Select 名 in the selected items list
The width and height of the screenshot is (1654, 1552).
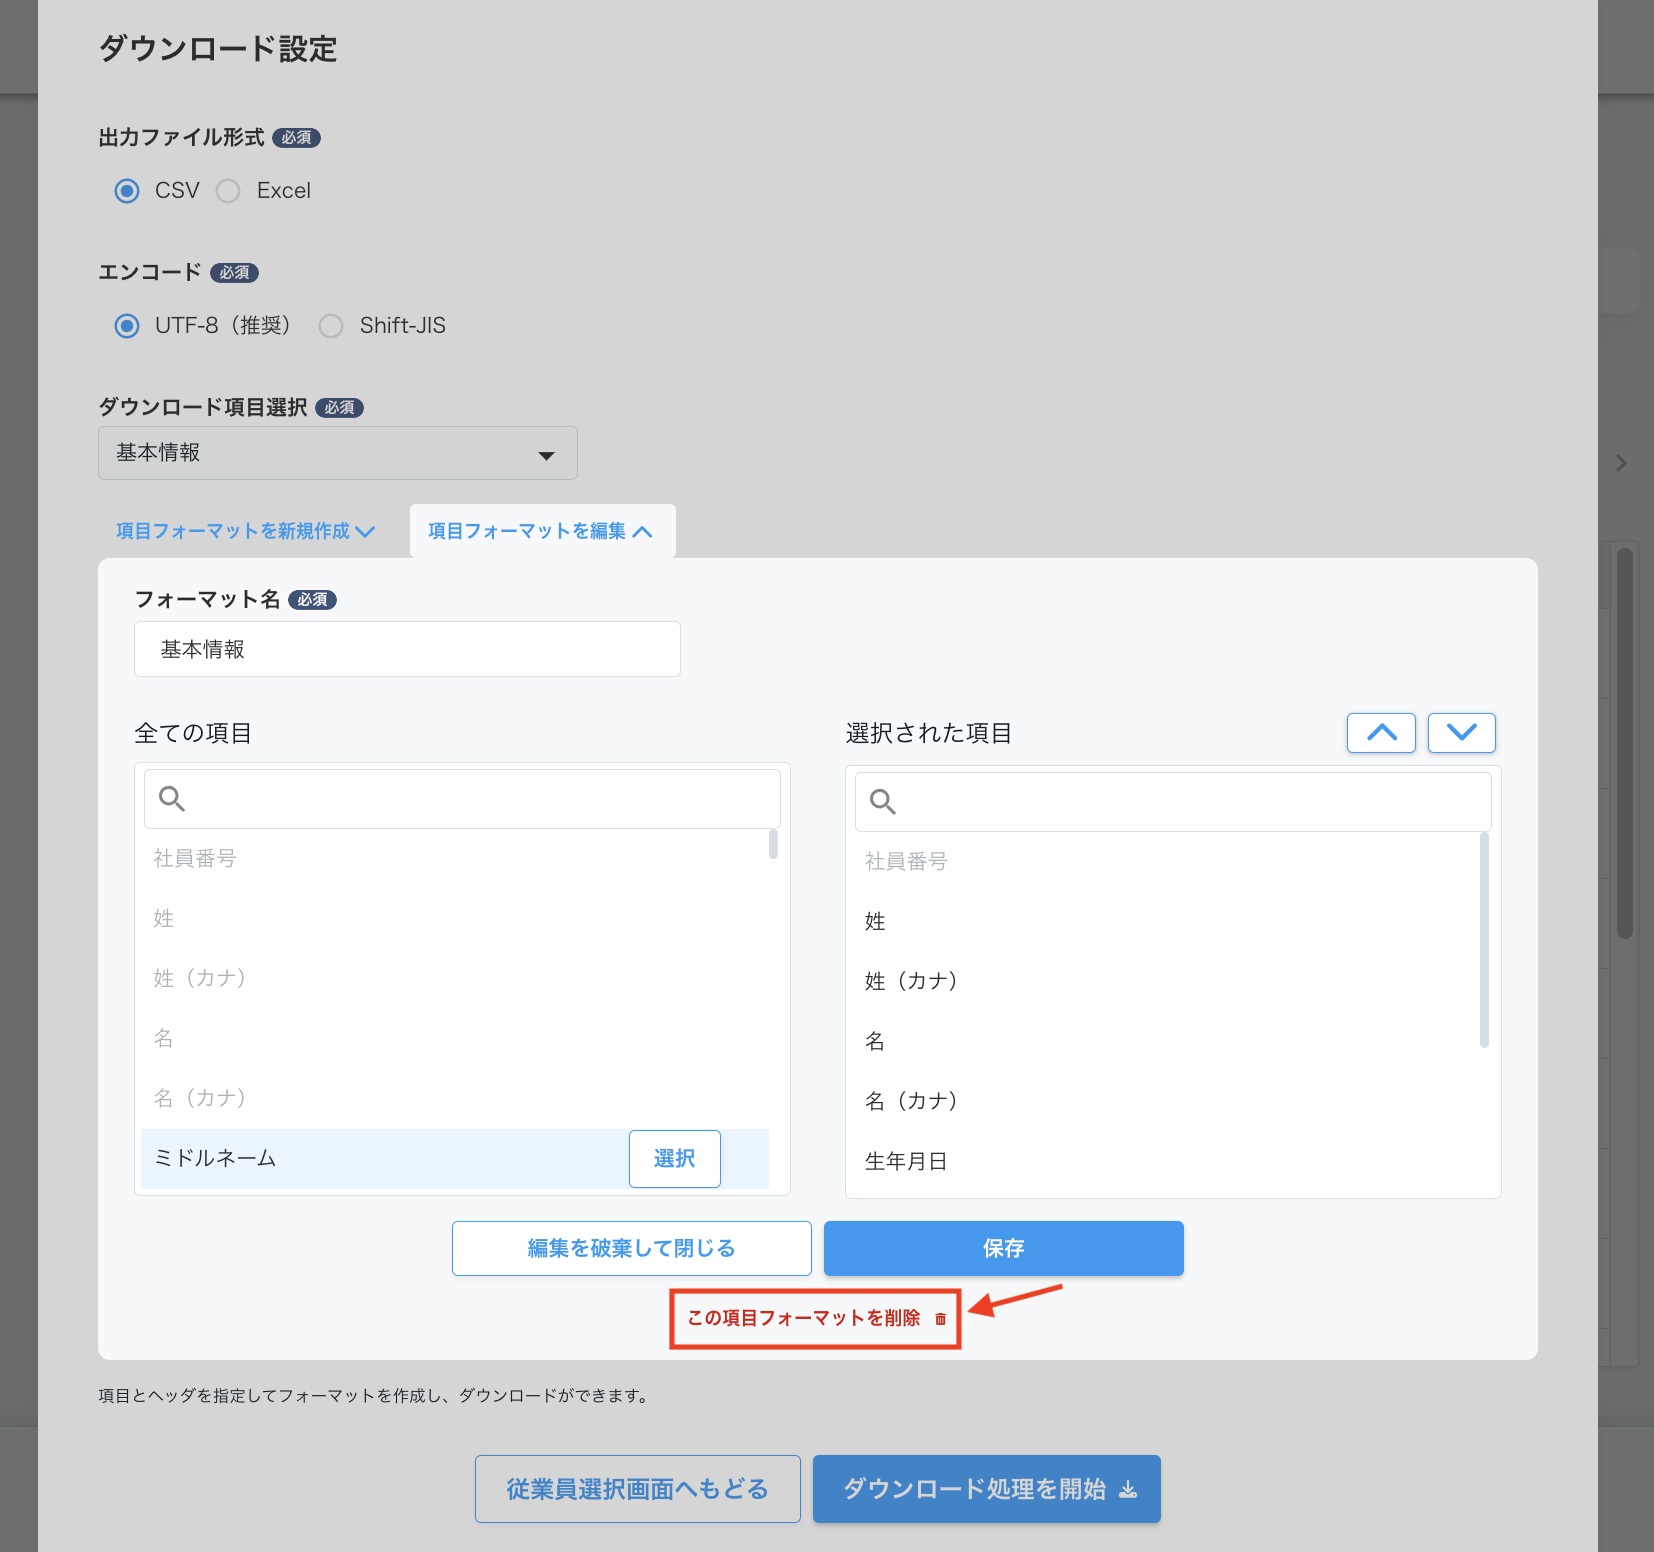point(1166,1041)
